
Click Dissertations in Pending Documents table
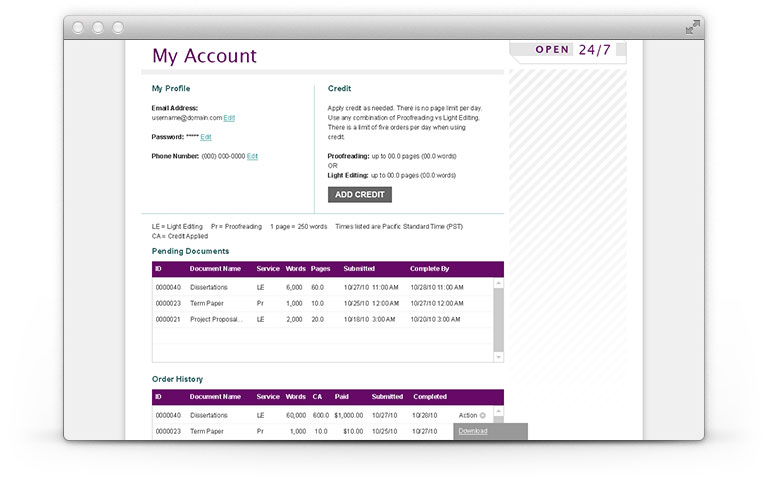(x=209, y=288)
